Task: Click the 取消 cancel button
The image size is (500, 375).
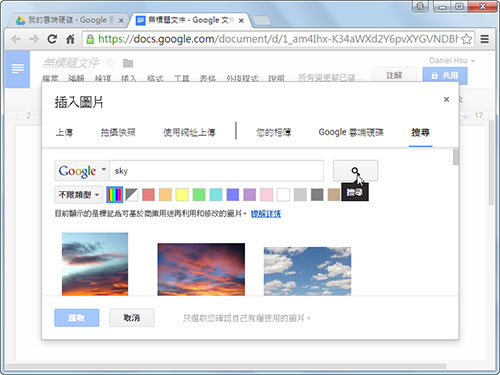Action: [132, 318]
